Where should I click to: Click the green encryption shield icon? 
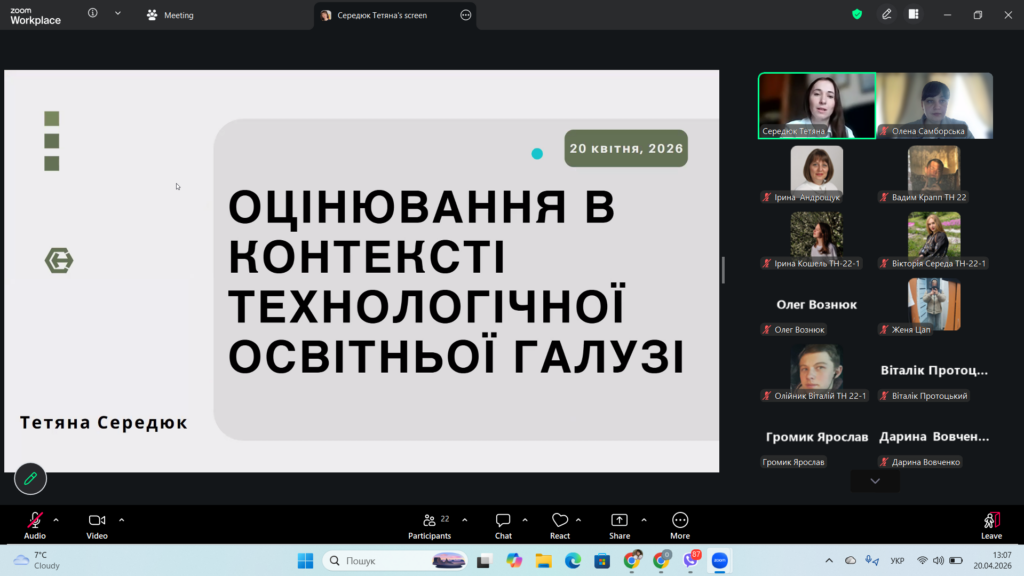tap(857, 14)
